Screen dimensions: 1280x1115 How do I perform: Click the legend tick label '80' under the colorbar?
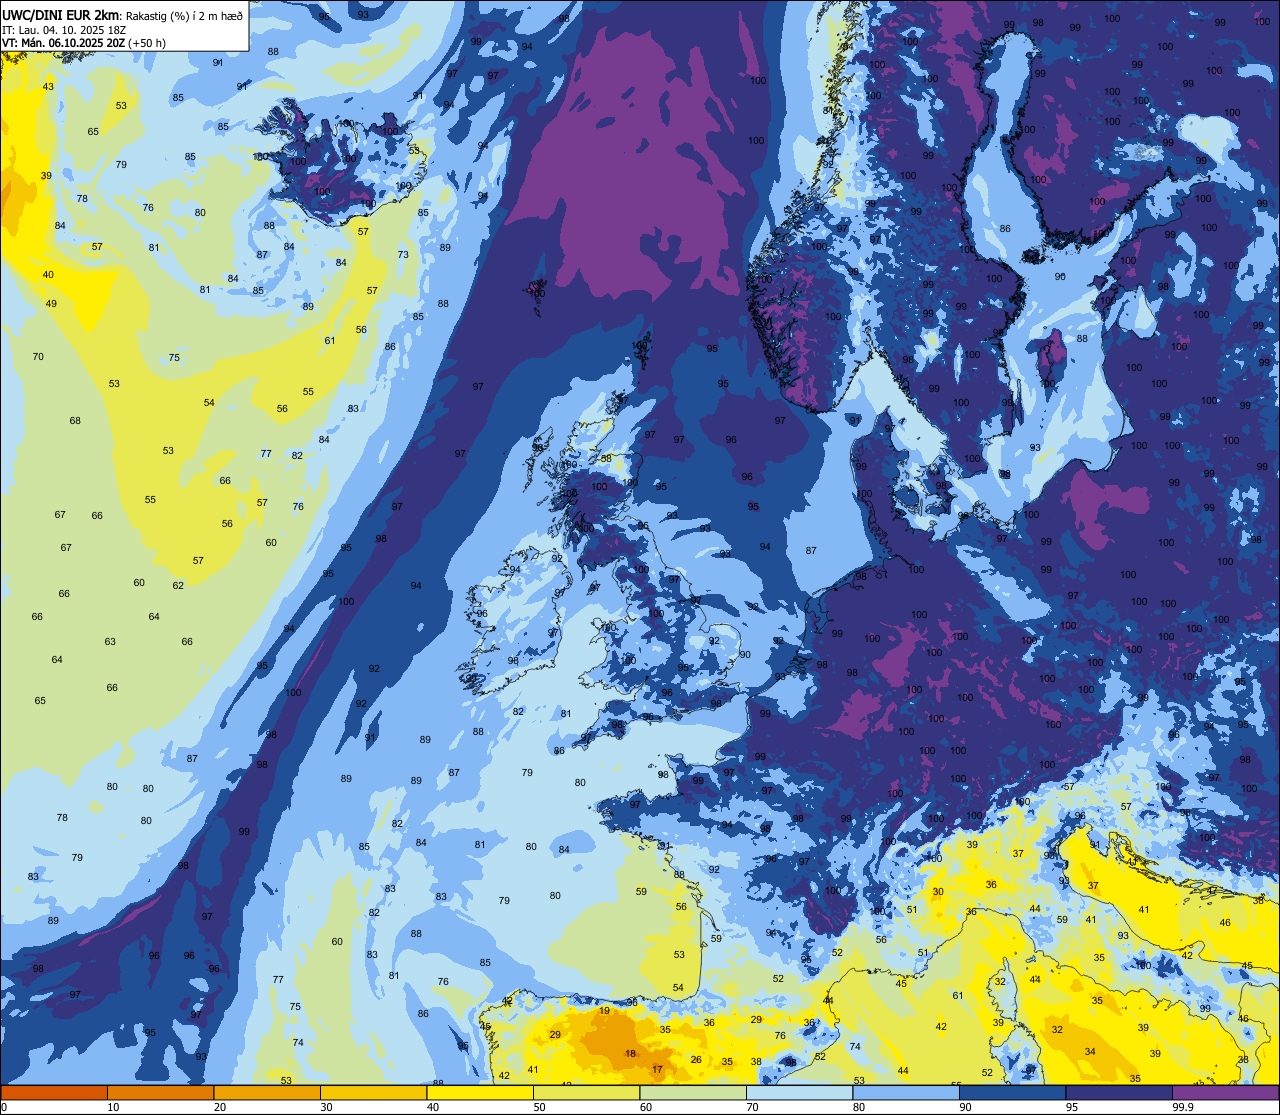coord(859,1106)
